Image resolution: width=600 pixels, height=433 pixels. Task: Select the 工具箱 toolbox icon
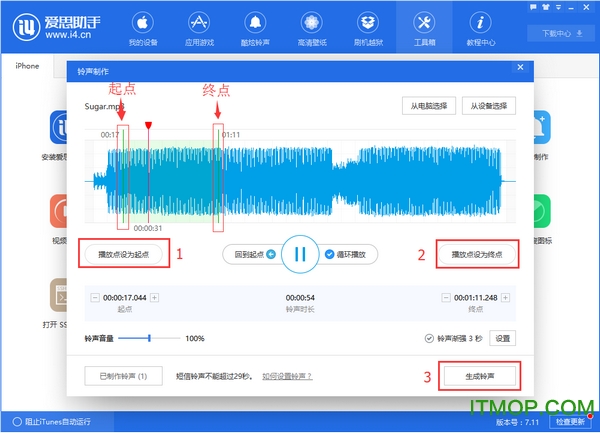(425, 28)
